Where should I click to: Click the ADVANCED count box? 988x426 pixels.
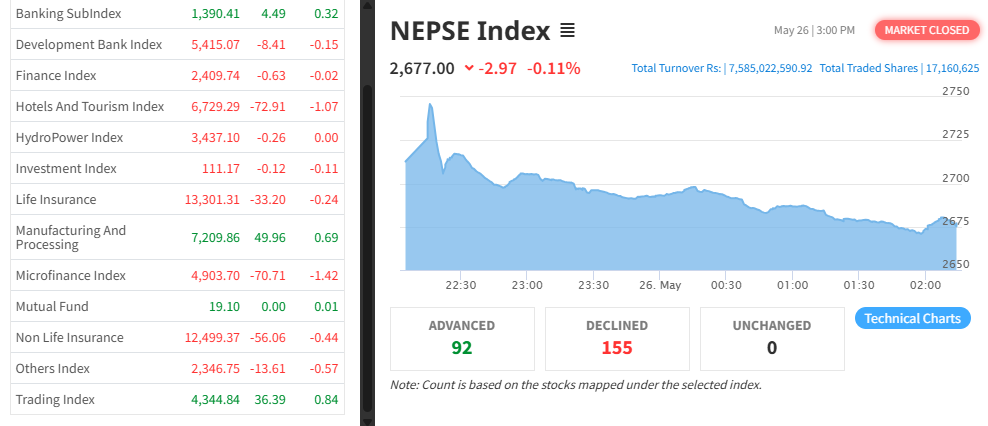tap(462, 338)
